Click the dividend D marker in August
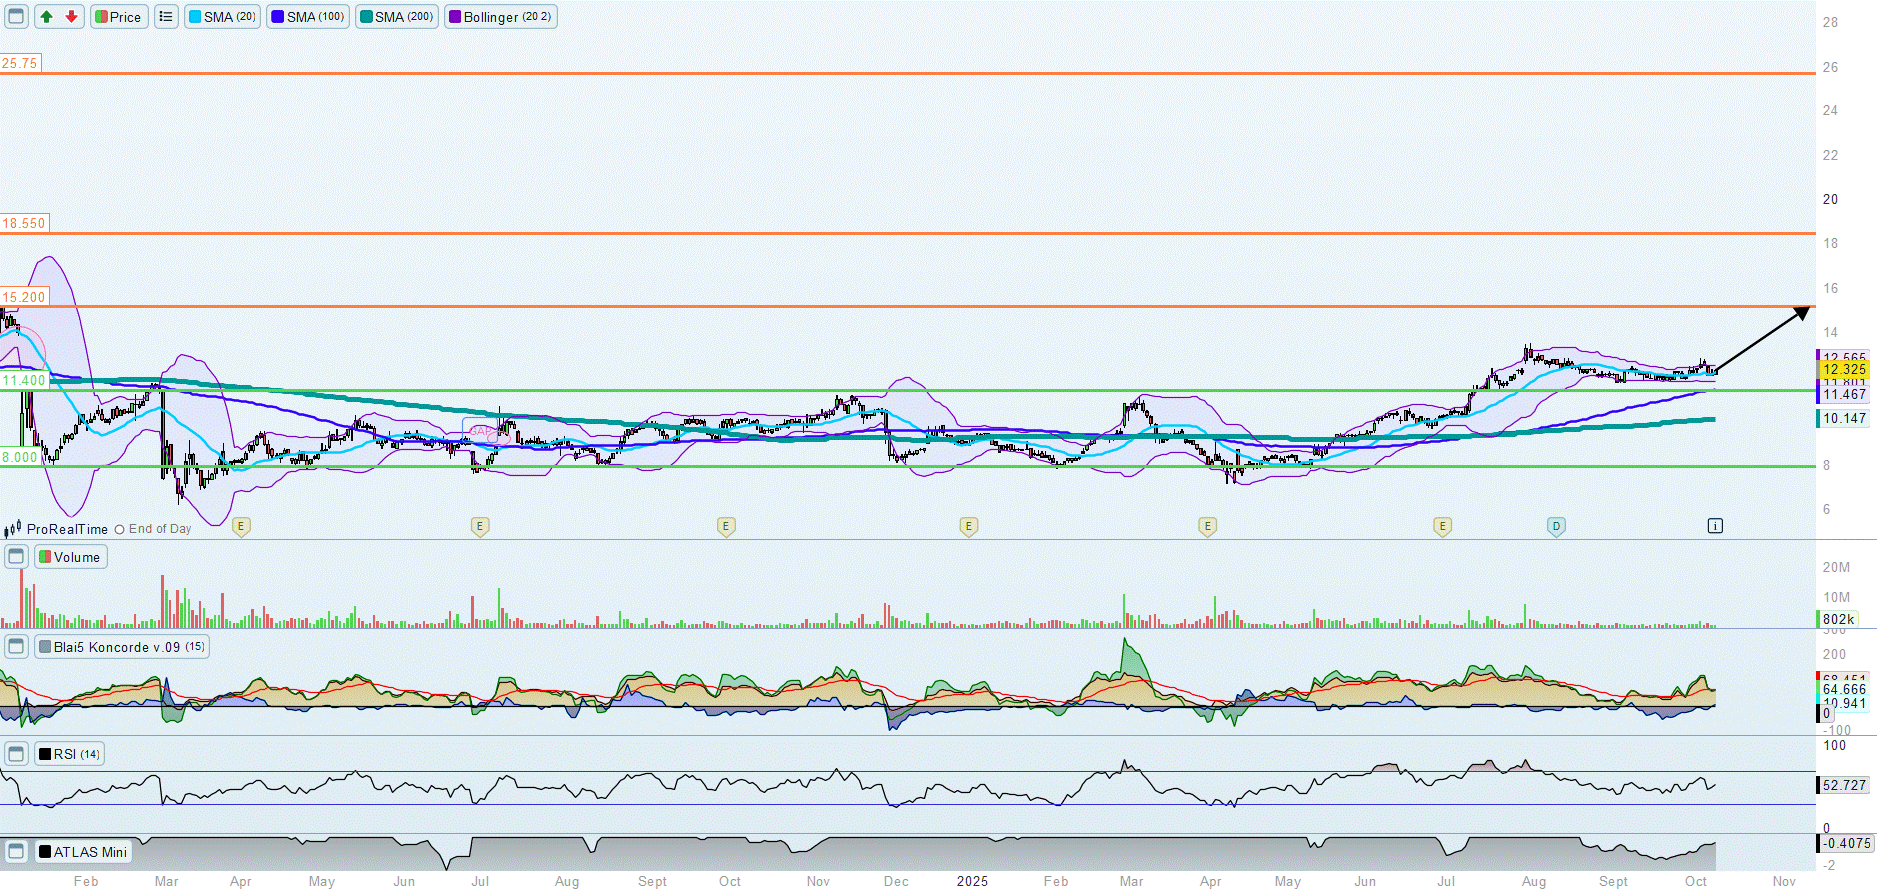1877x890 pixels. [x=1556, y=526]
